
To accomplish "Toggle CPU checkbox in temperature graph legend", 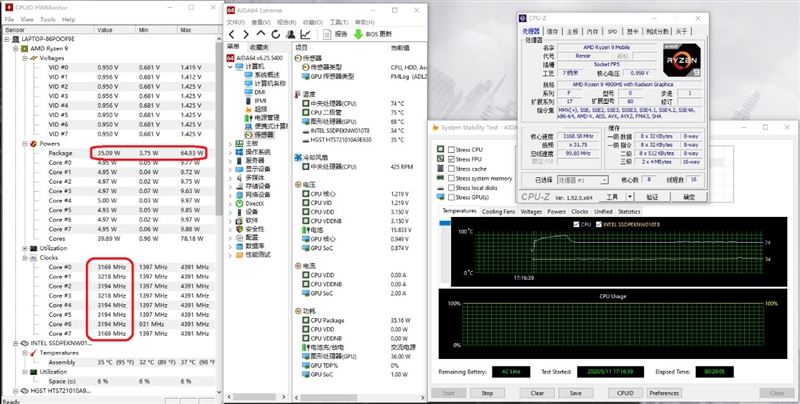I will (576, 224).
